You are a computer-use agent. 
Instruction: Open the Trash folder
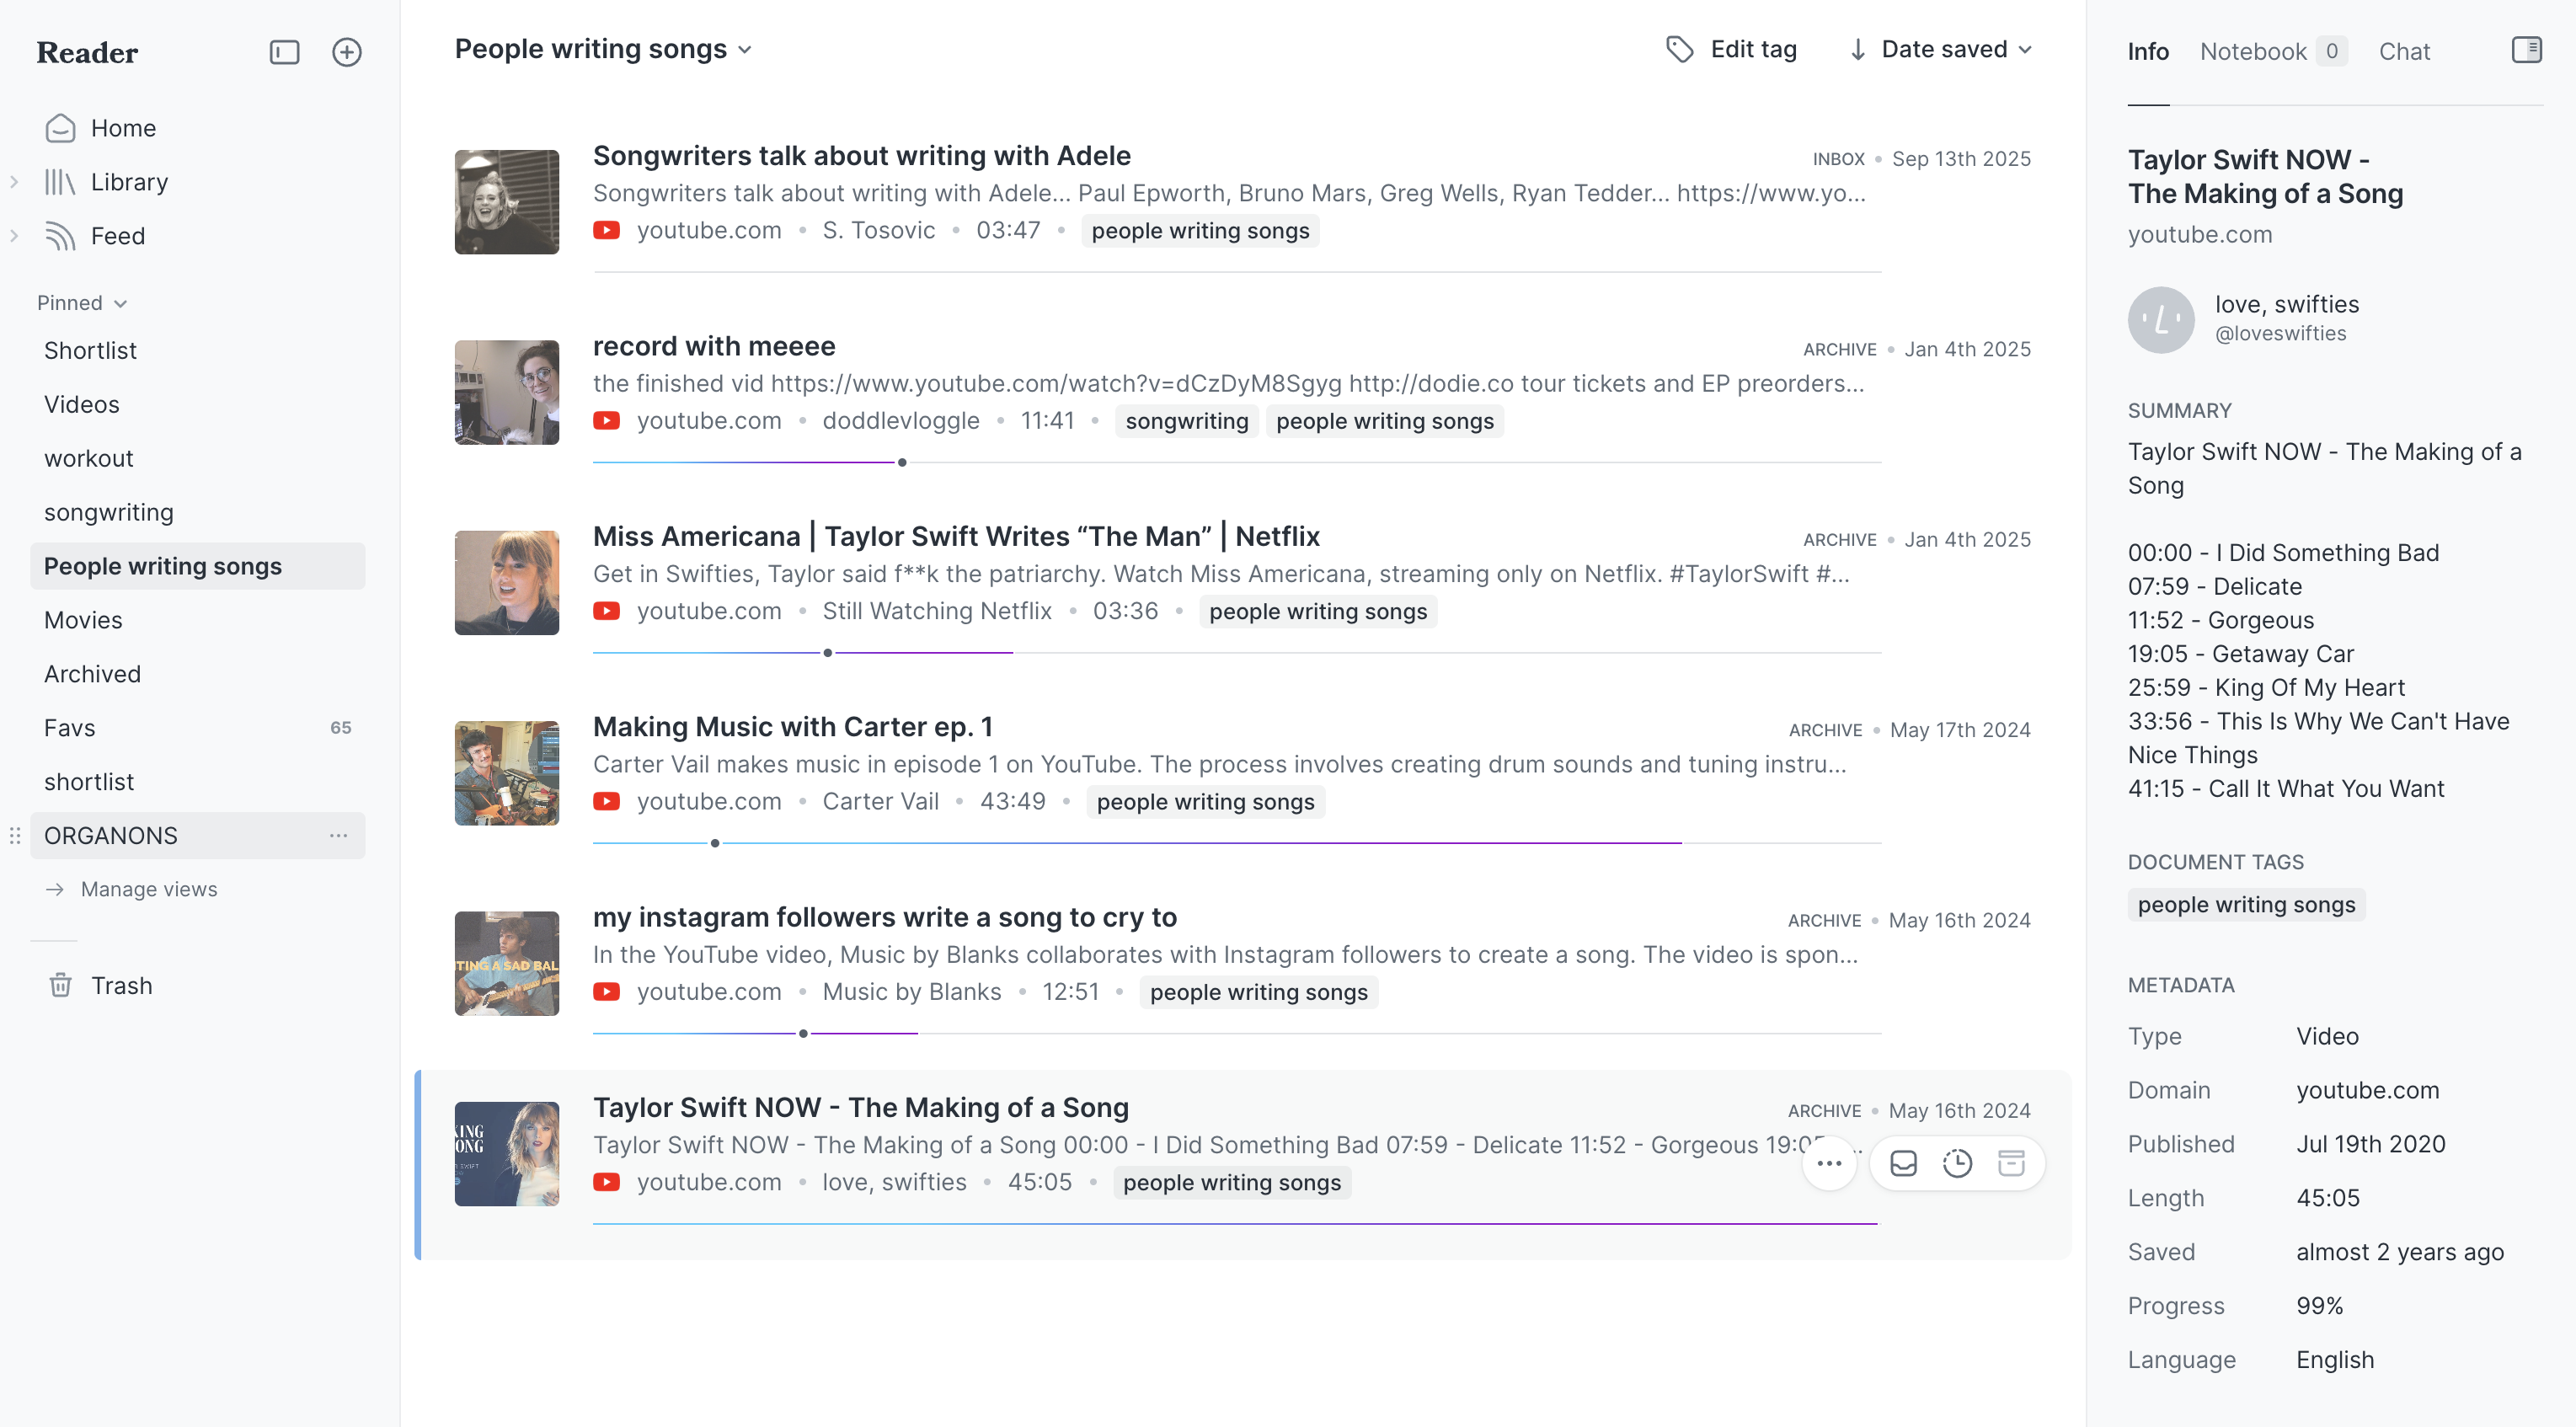coord(121,985)
